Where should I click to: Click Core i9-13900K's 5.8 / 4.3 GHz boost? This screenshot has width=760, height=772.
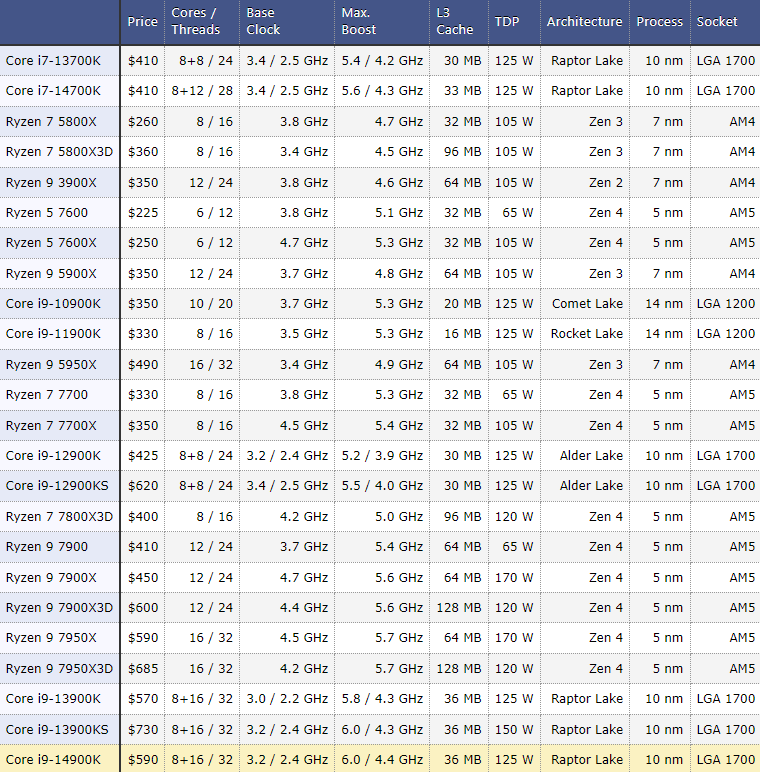[382, 699]
